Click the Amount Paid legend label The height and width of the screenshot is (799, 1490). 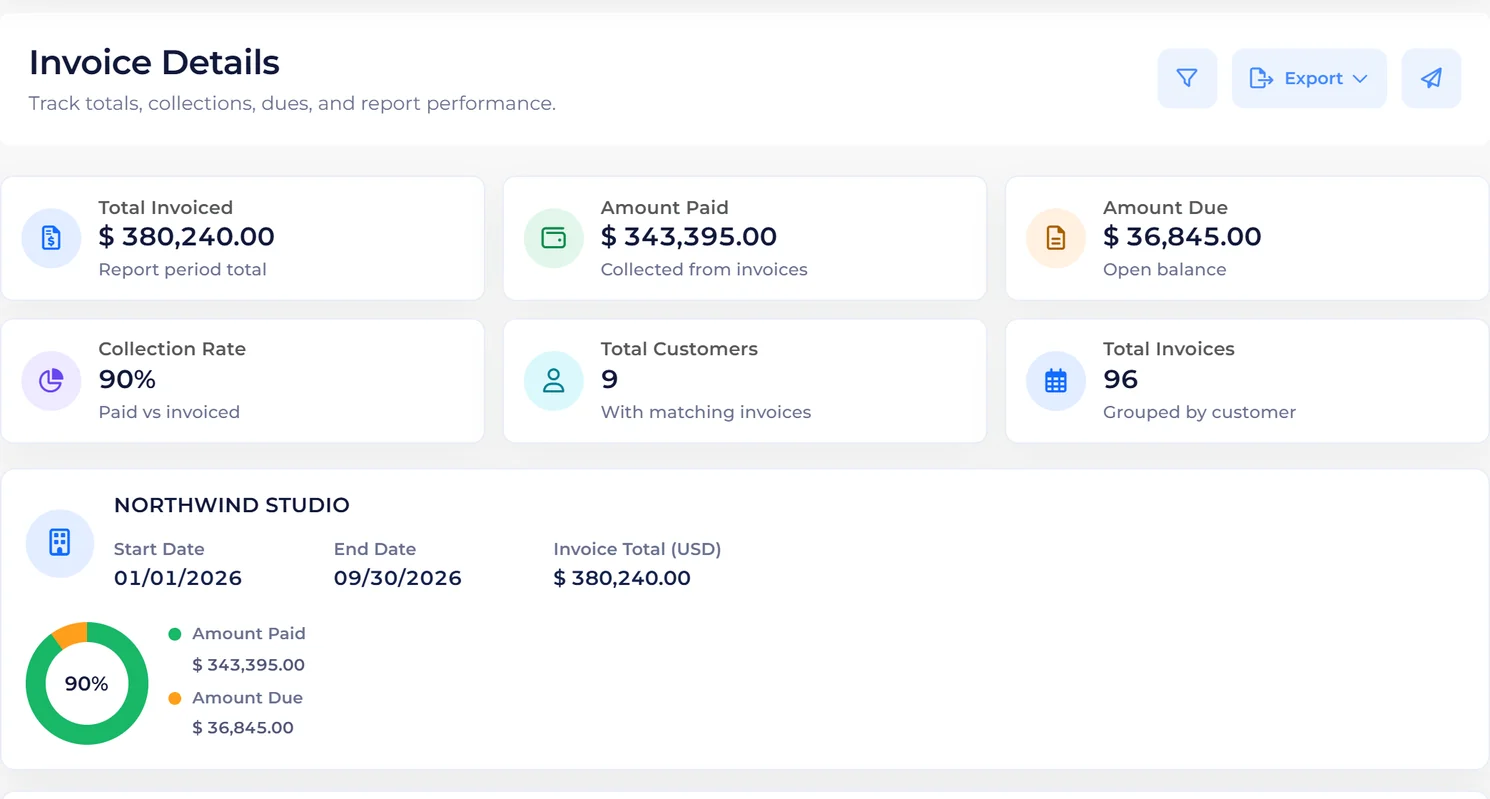[249, 634]
